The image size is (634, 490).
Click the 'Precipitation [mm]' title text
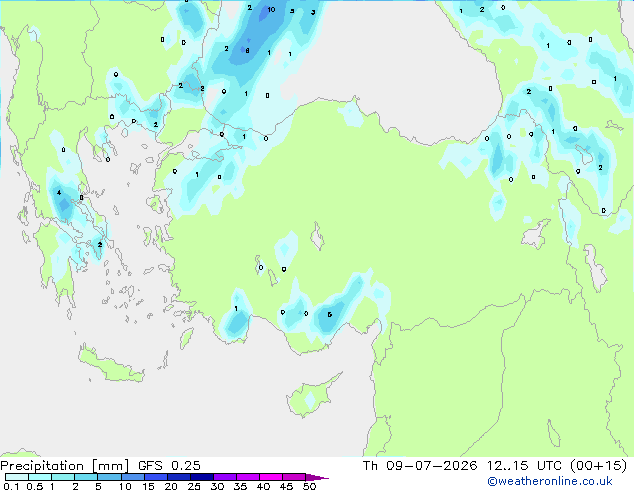click(x=65, y=466)
